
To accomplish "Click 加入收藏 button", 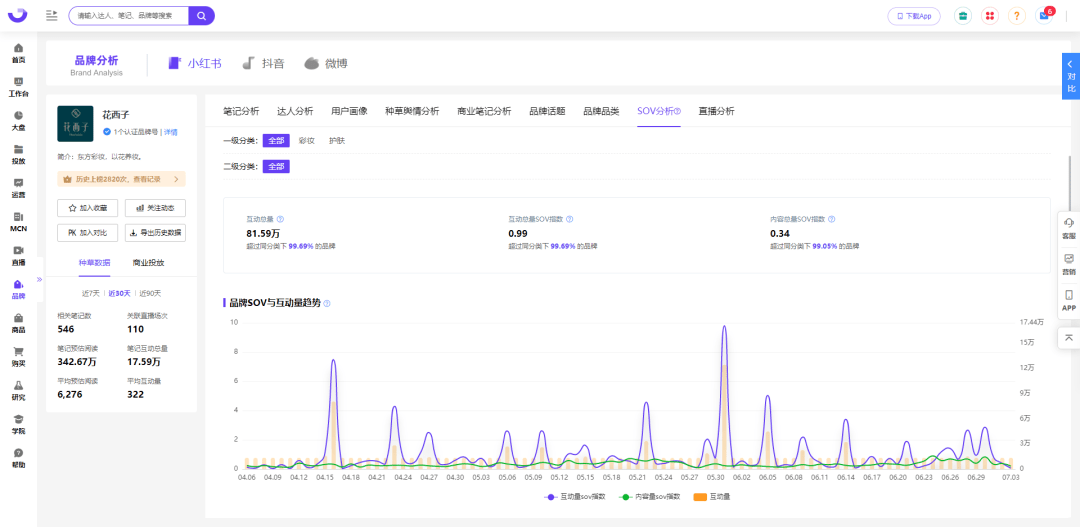I will 87,207.
